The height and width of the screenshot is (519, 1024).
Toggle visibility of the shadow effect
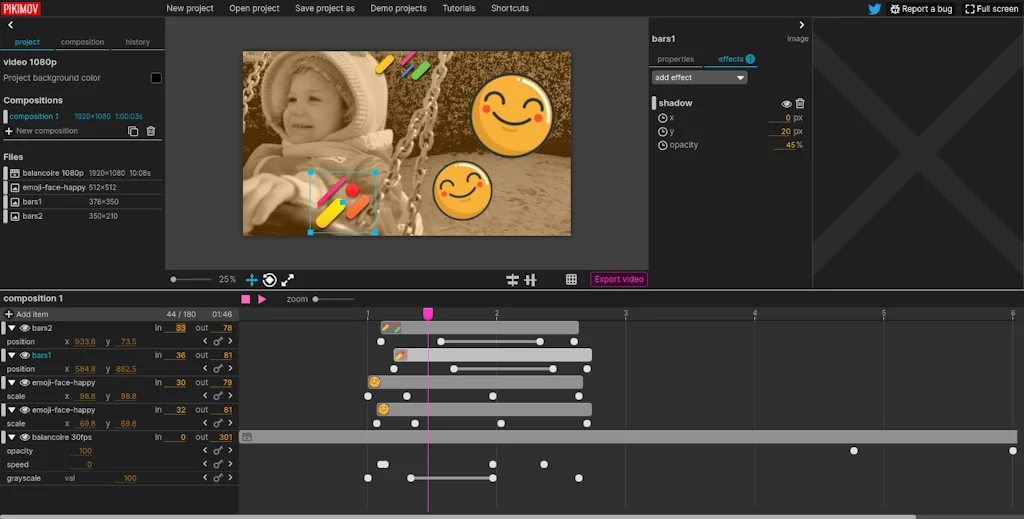(786, 103)
